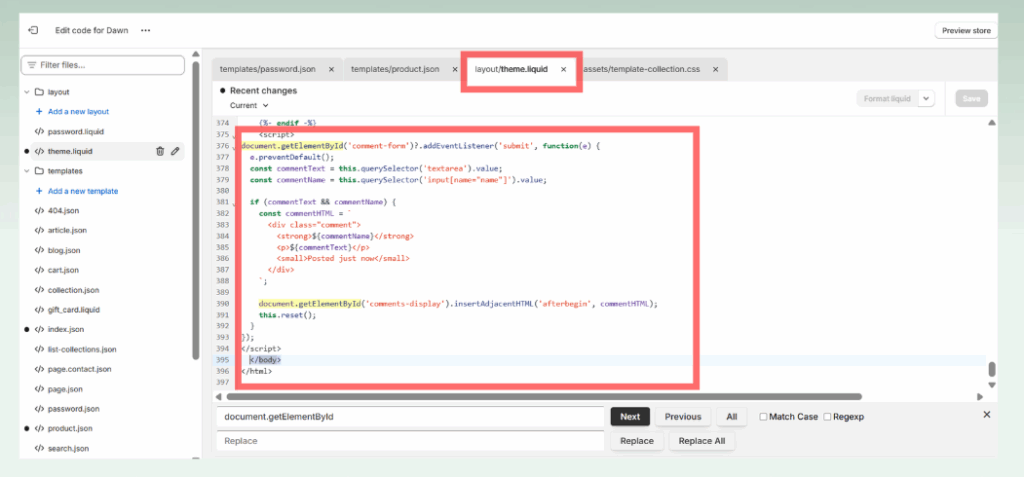Click Next in the find bar
Viewport: 1024px width, 477px height.
coord(630,417)
